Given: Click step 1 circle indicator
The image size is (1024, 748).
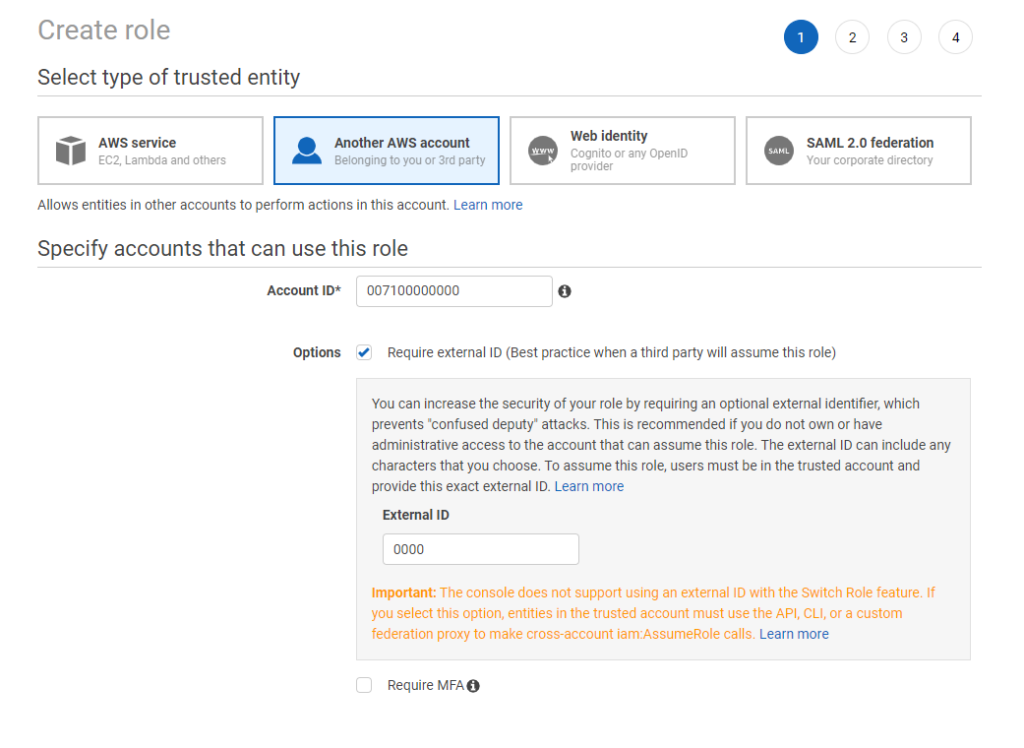Looking at the screenshot, I should 801,38.
